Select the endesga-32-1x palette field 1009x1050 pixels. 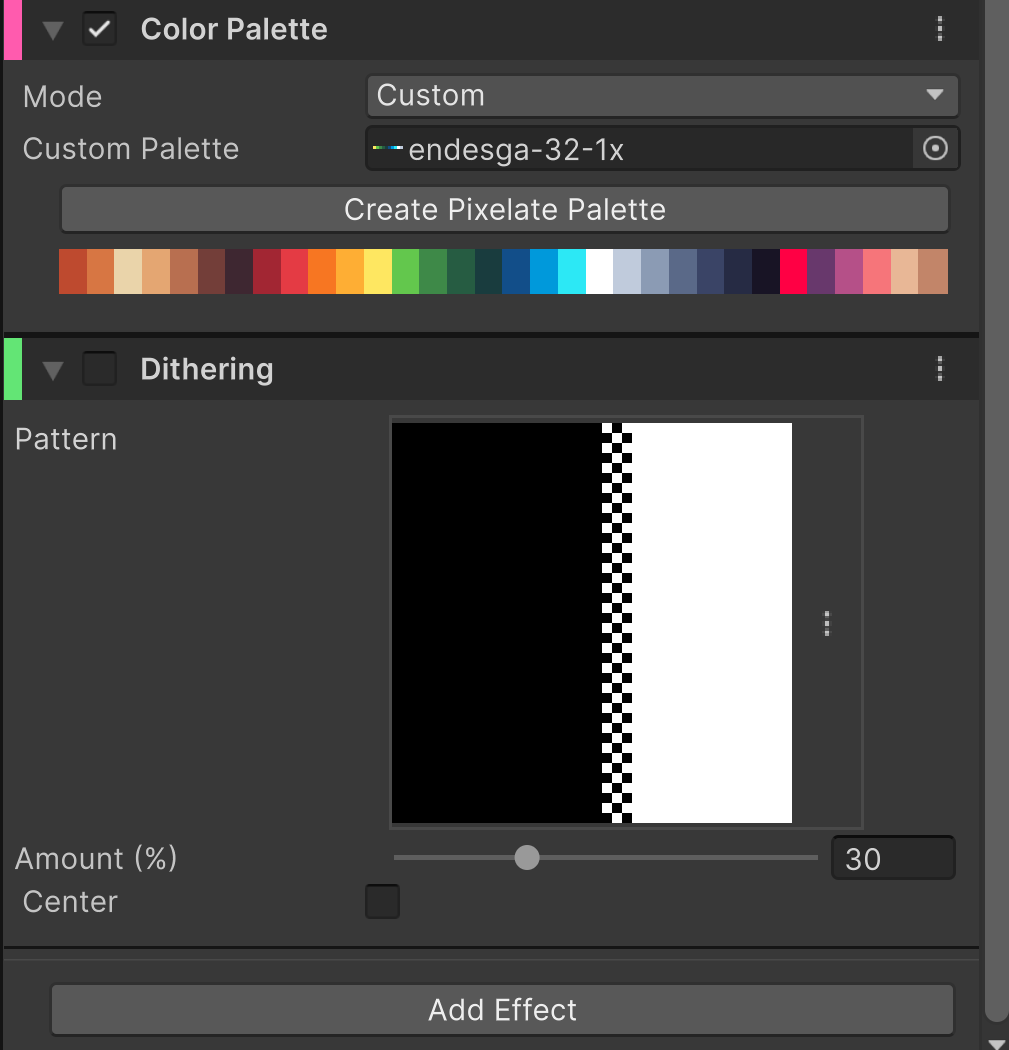[x=639, y=148]
